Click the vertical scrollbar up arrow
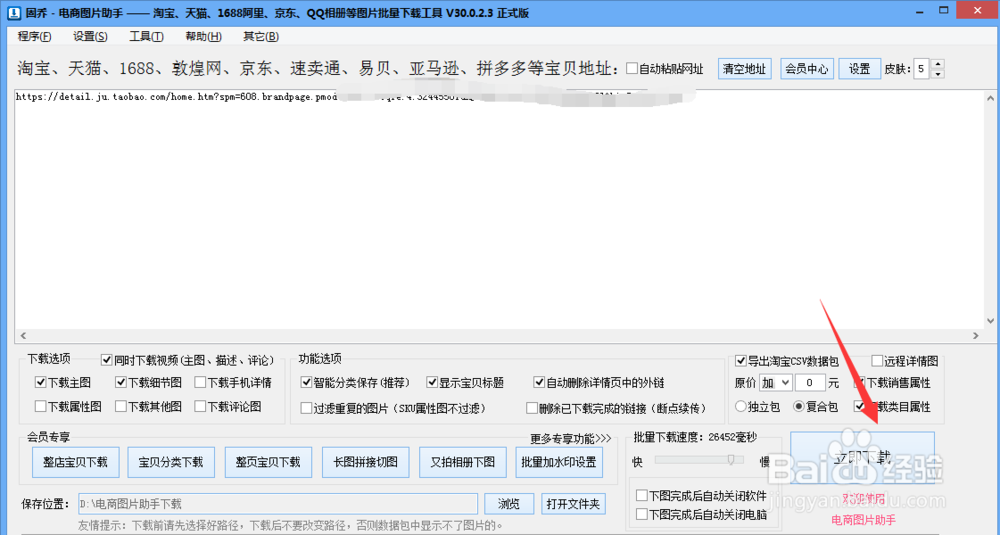Viewport: 1000px width, 535px height. pos(990,98)
